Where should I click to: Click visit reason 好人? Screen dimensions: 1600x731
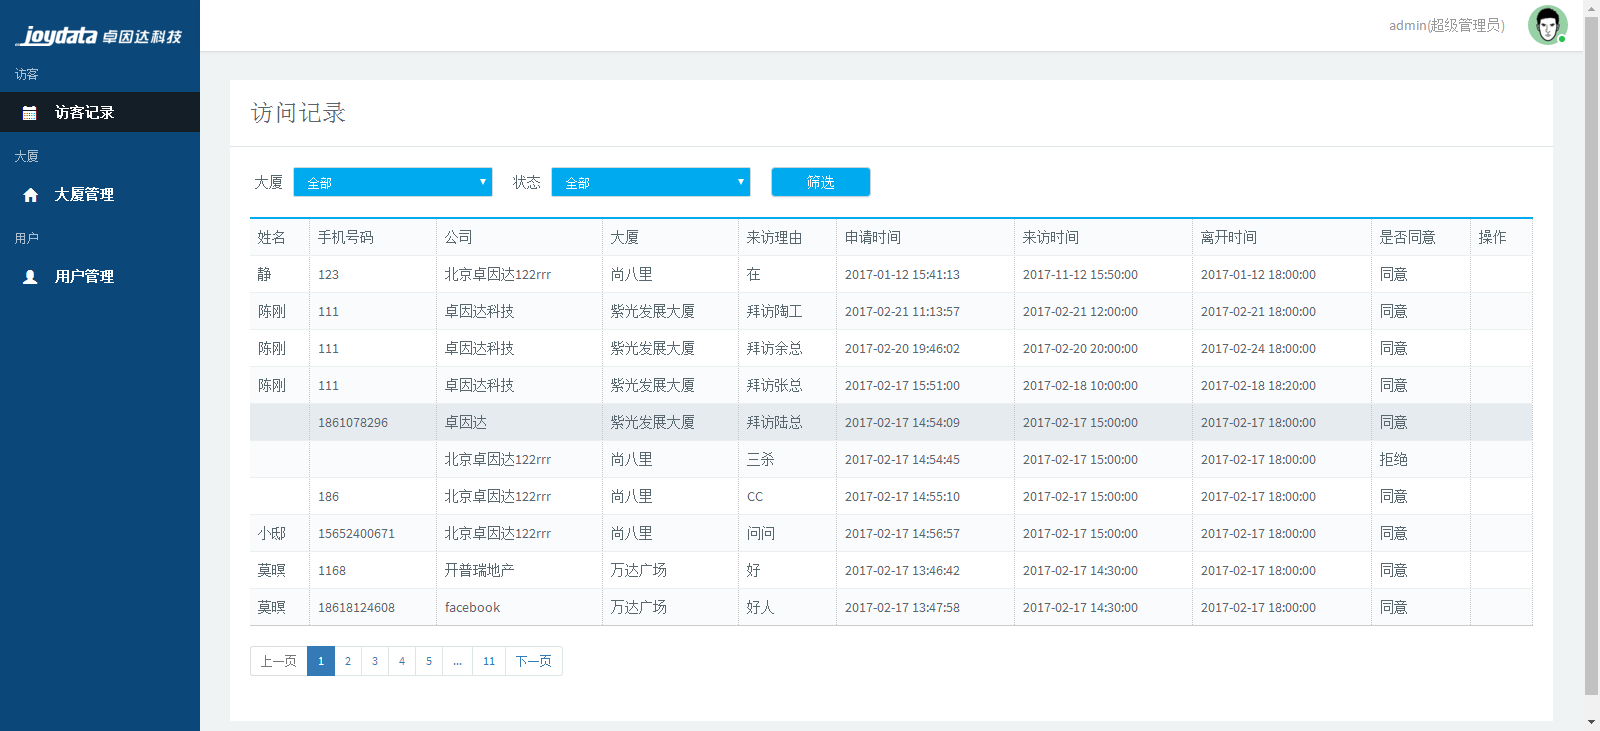pos(761,607)
